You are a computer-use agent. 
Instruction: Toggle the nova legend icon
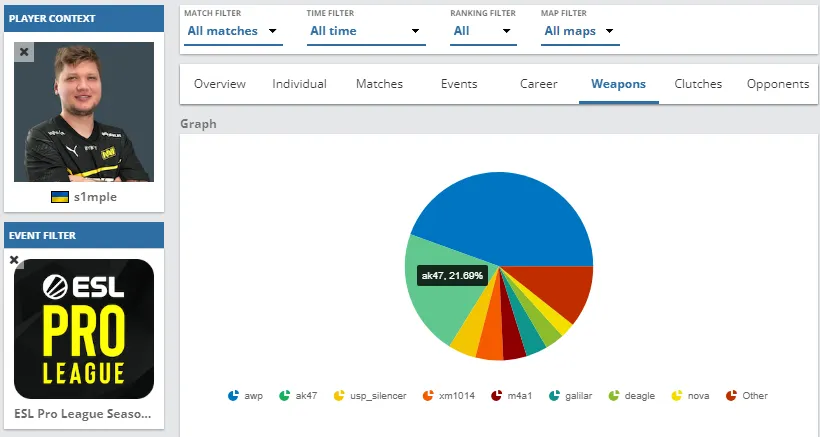(677, 396)
